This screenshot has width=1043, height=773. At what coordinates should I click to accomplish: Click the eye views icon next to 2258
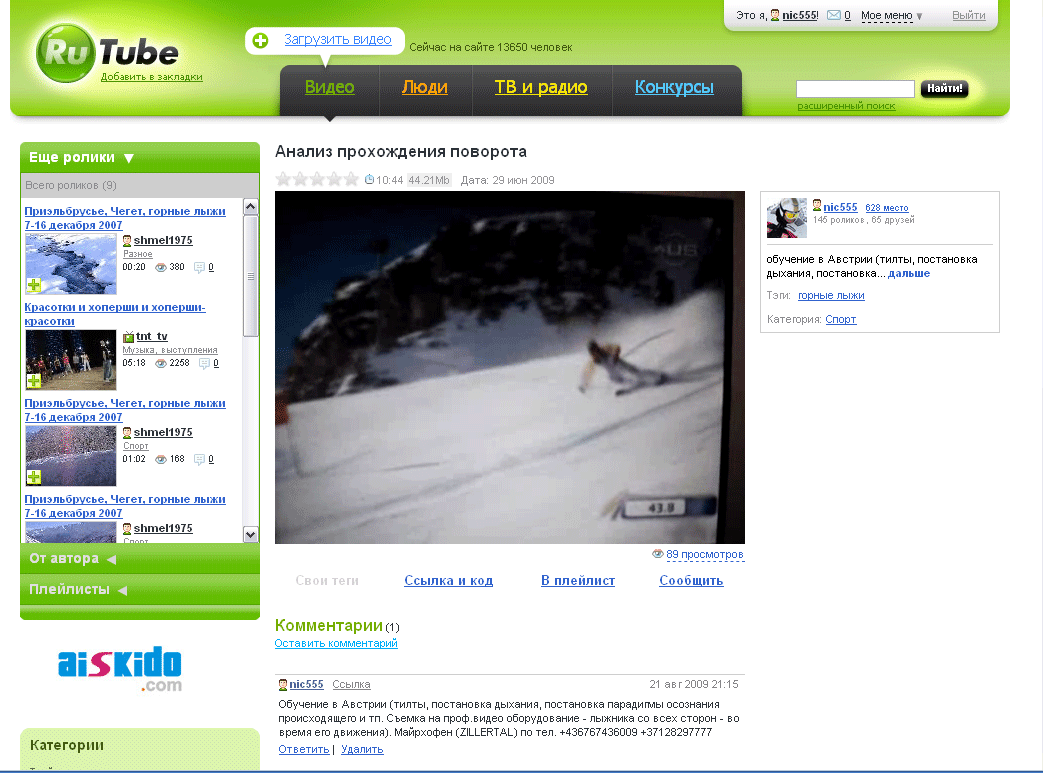160,363
